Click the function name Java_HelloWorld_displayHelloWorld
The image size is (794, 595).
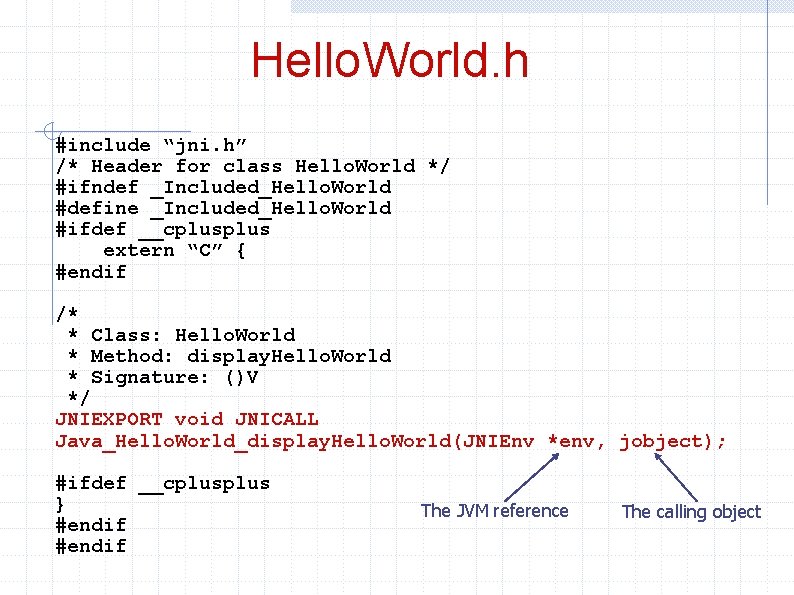[253, 441]
